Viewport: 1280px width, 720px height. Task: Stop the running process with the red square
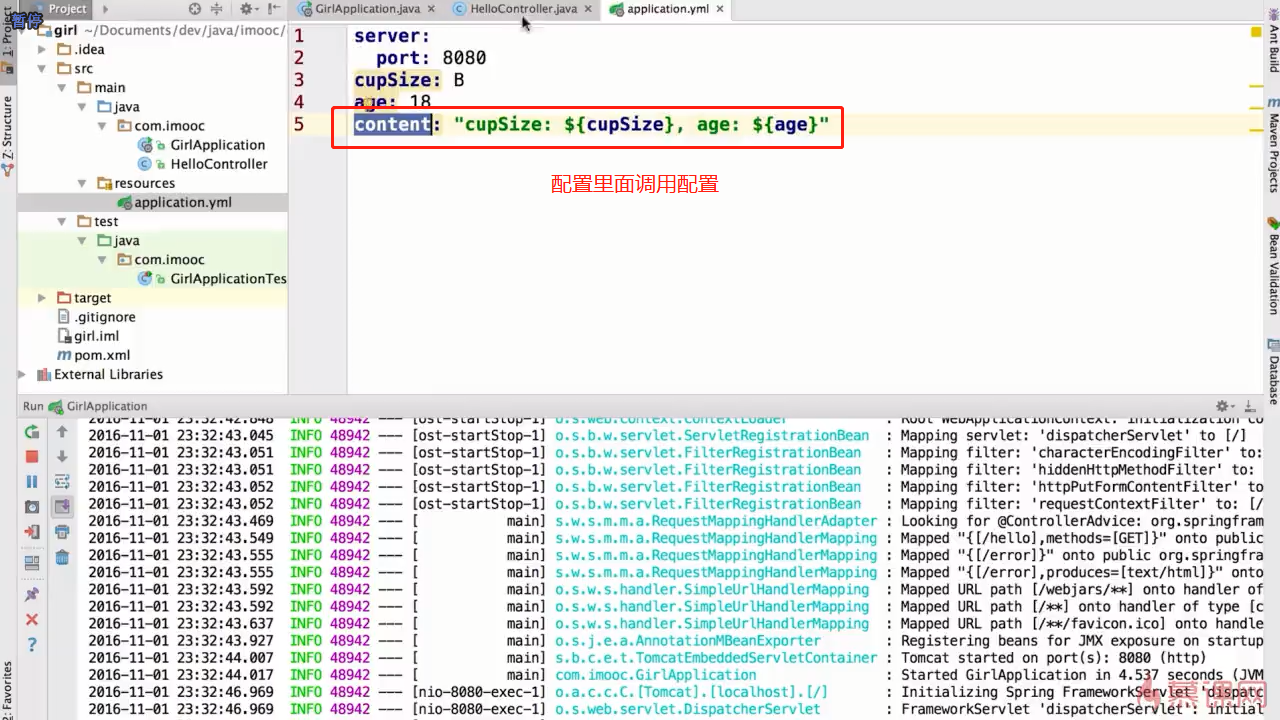tap(32, 456)
